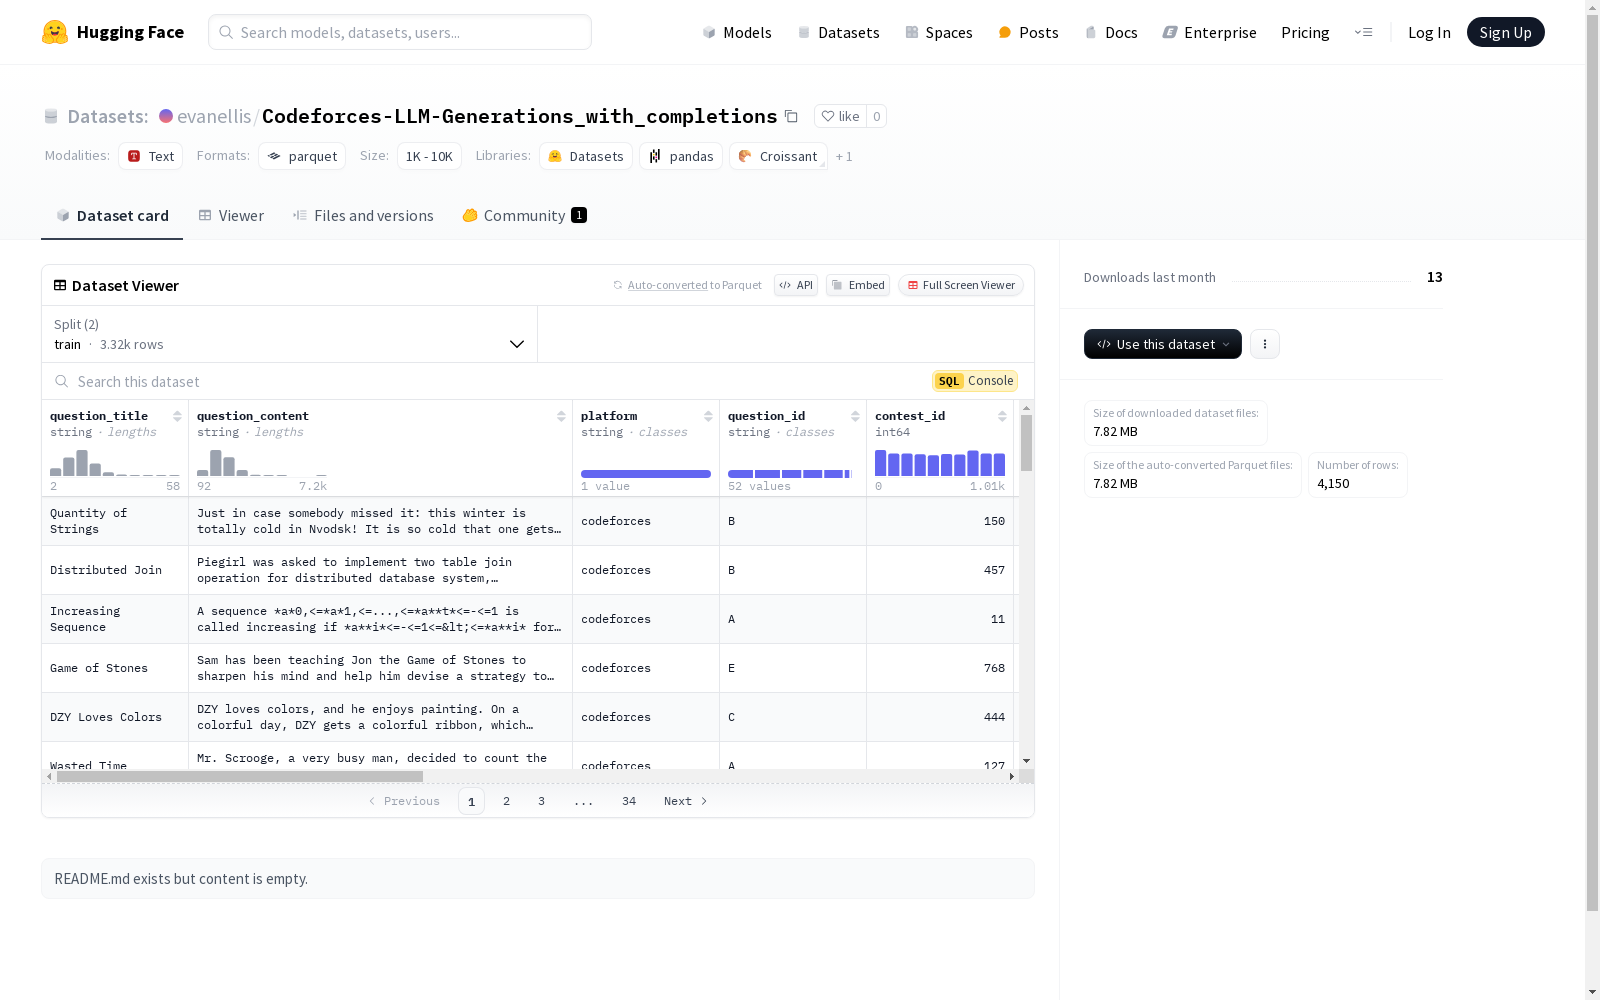The width and height of the screenshot is (1600, 1000).
Task: Open Use this dataset dropdown
Action: pos(1163,344)
